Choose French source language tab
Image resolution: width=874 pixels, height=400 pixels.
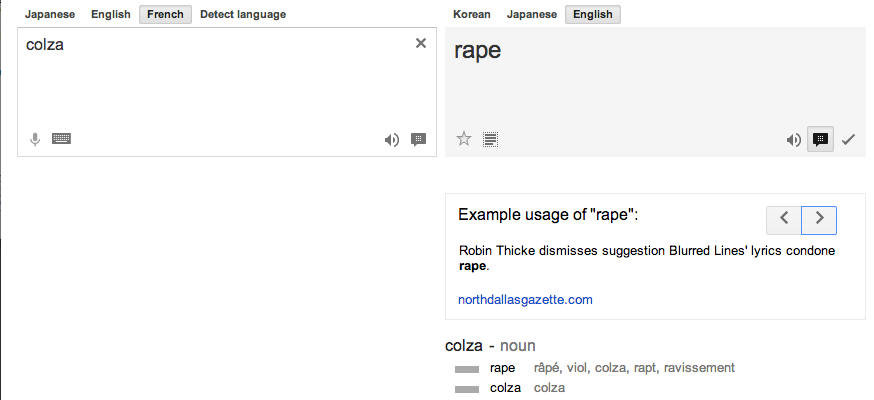click(x=165, y=15)
